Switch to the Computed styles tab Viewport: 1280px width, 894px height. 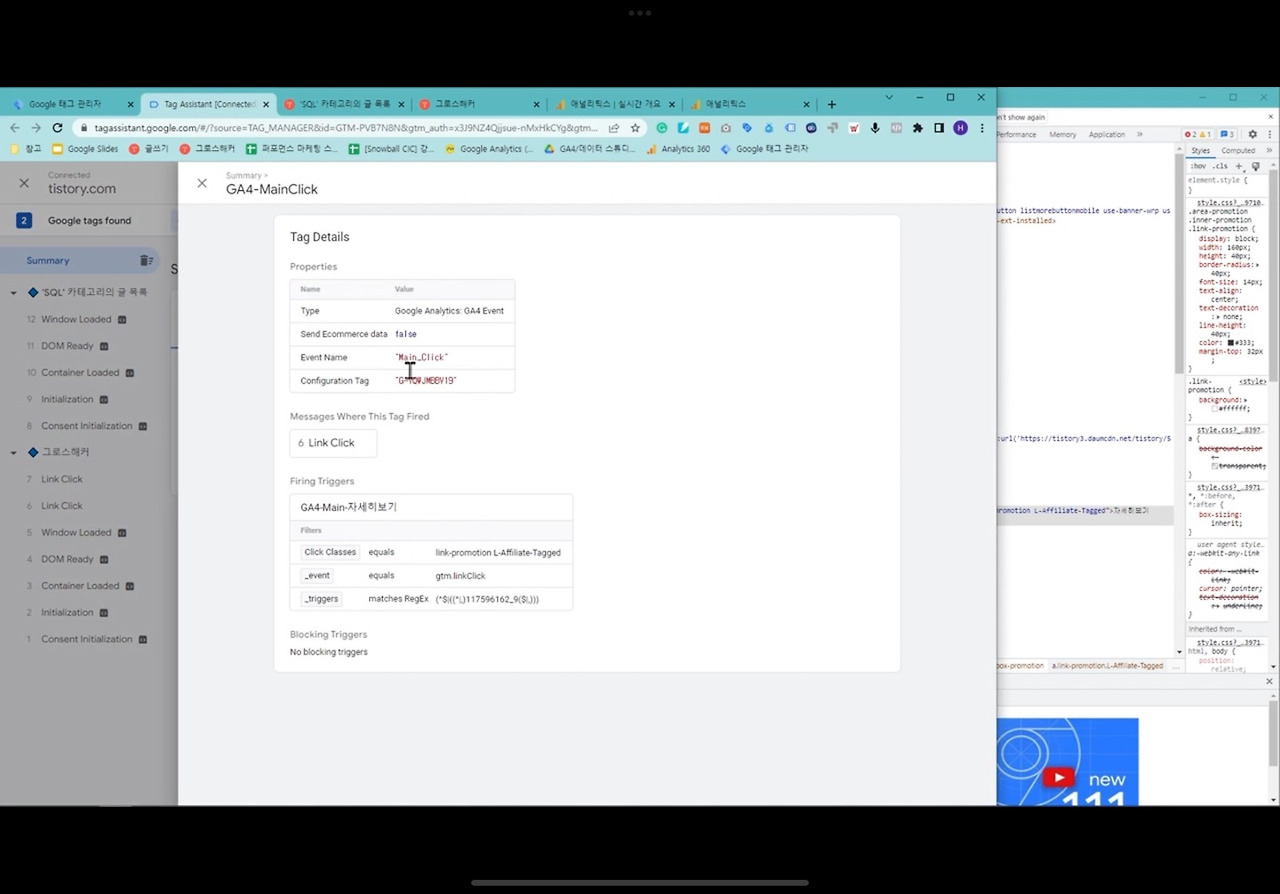[1238, 151]
